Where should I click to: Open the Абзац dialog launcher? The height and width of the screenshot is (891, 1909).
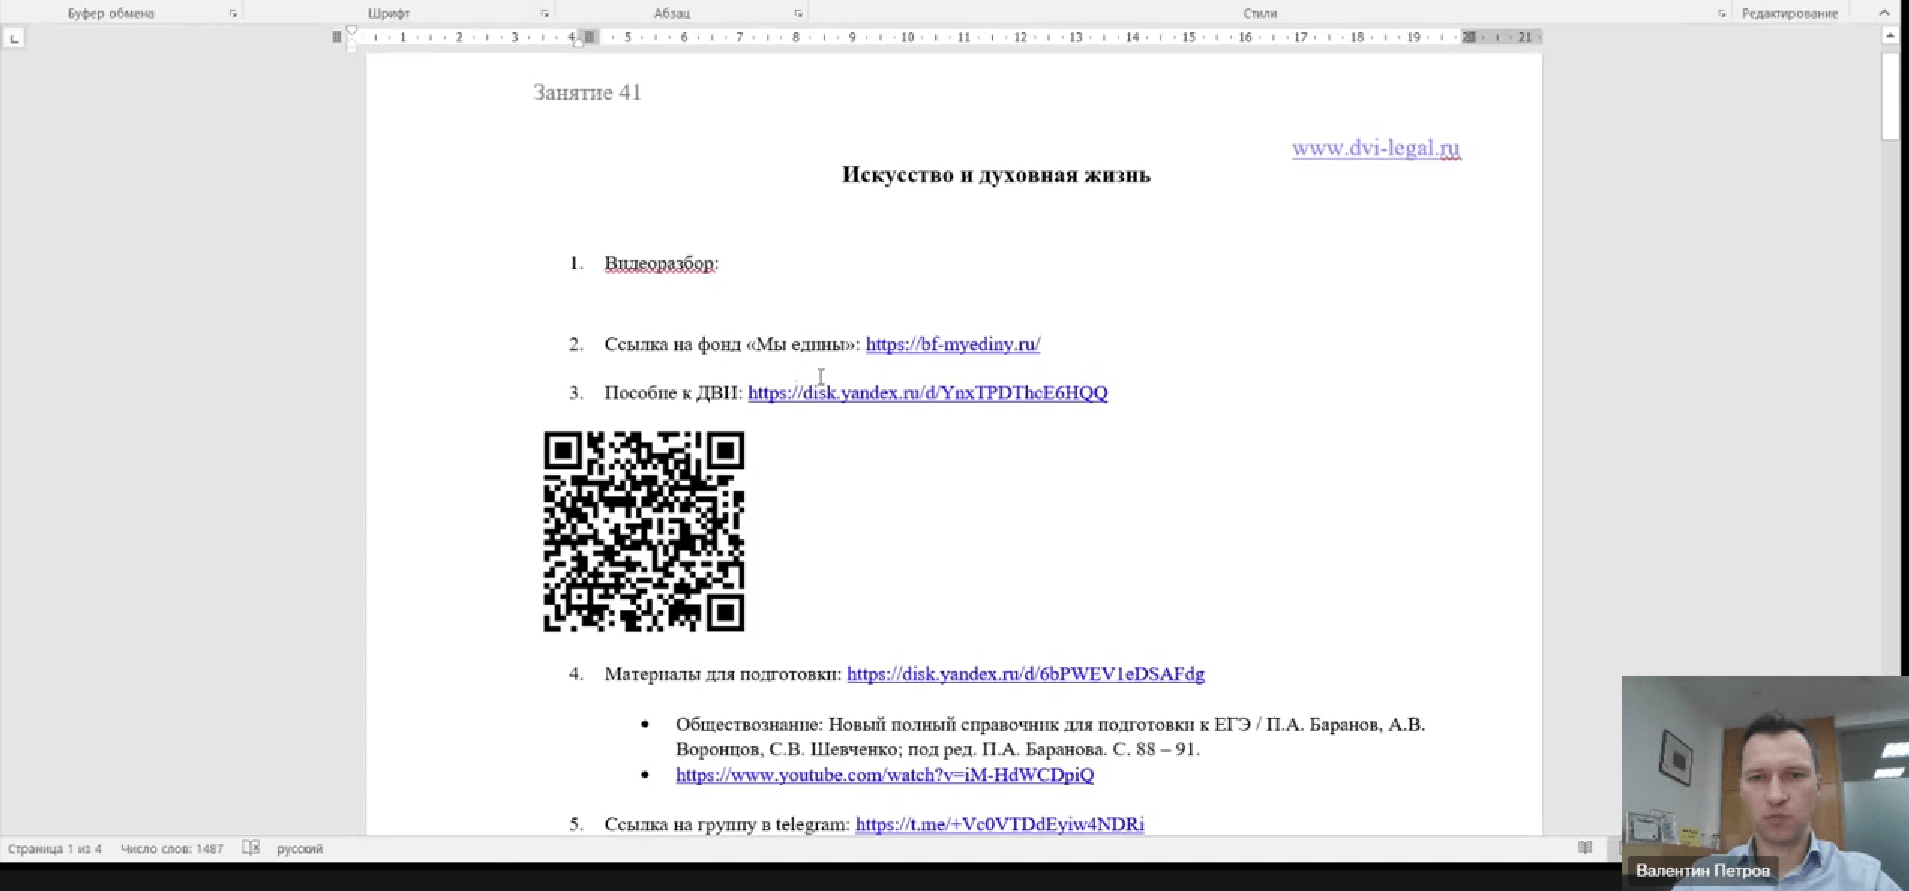click(x=798, y=14)
